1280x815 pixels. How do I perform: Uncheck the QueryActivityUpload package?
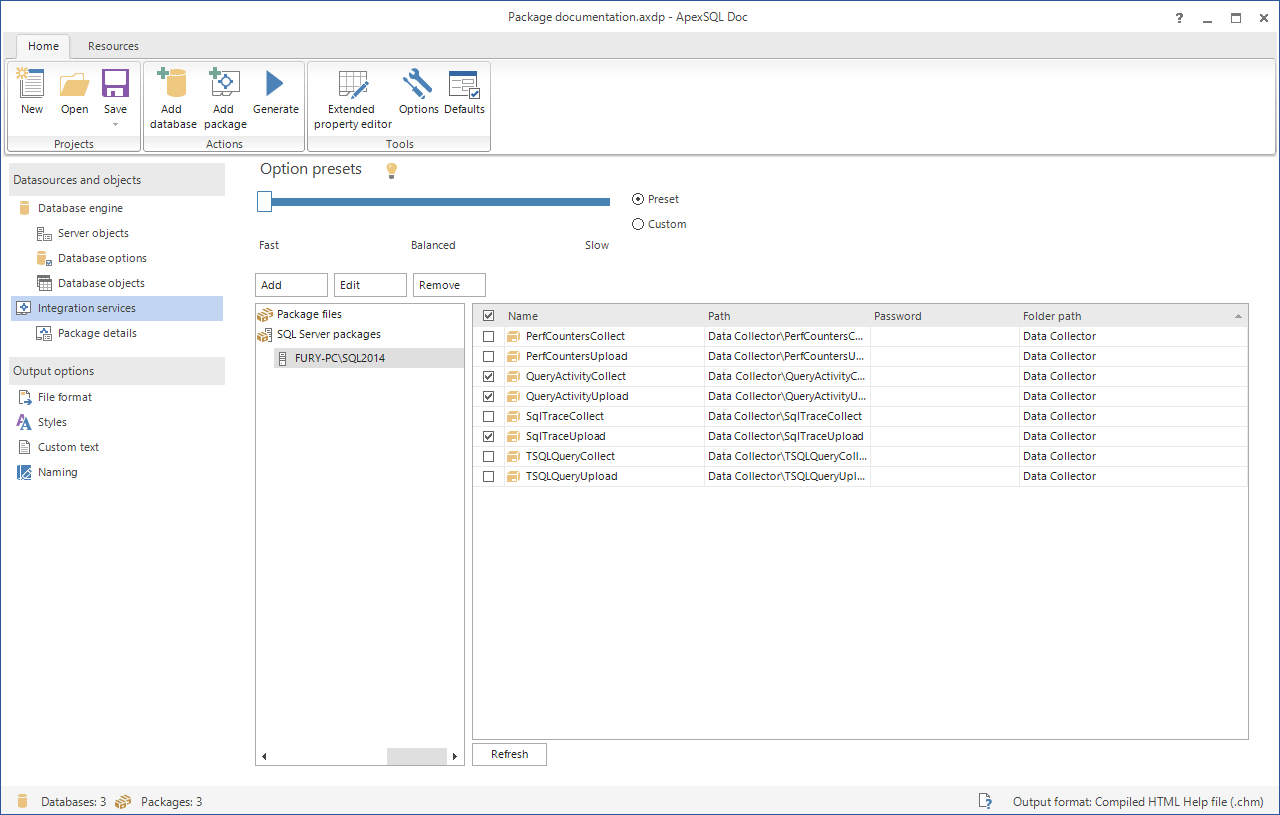pyautogui.click(x=488, y=396)
